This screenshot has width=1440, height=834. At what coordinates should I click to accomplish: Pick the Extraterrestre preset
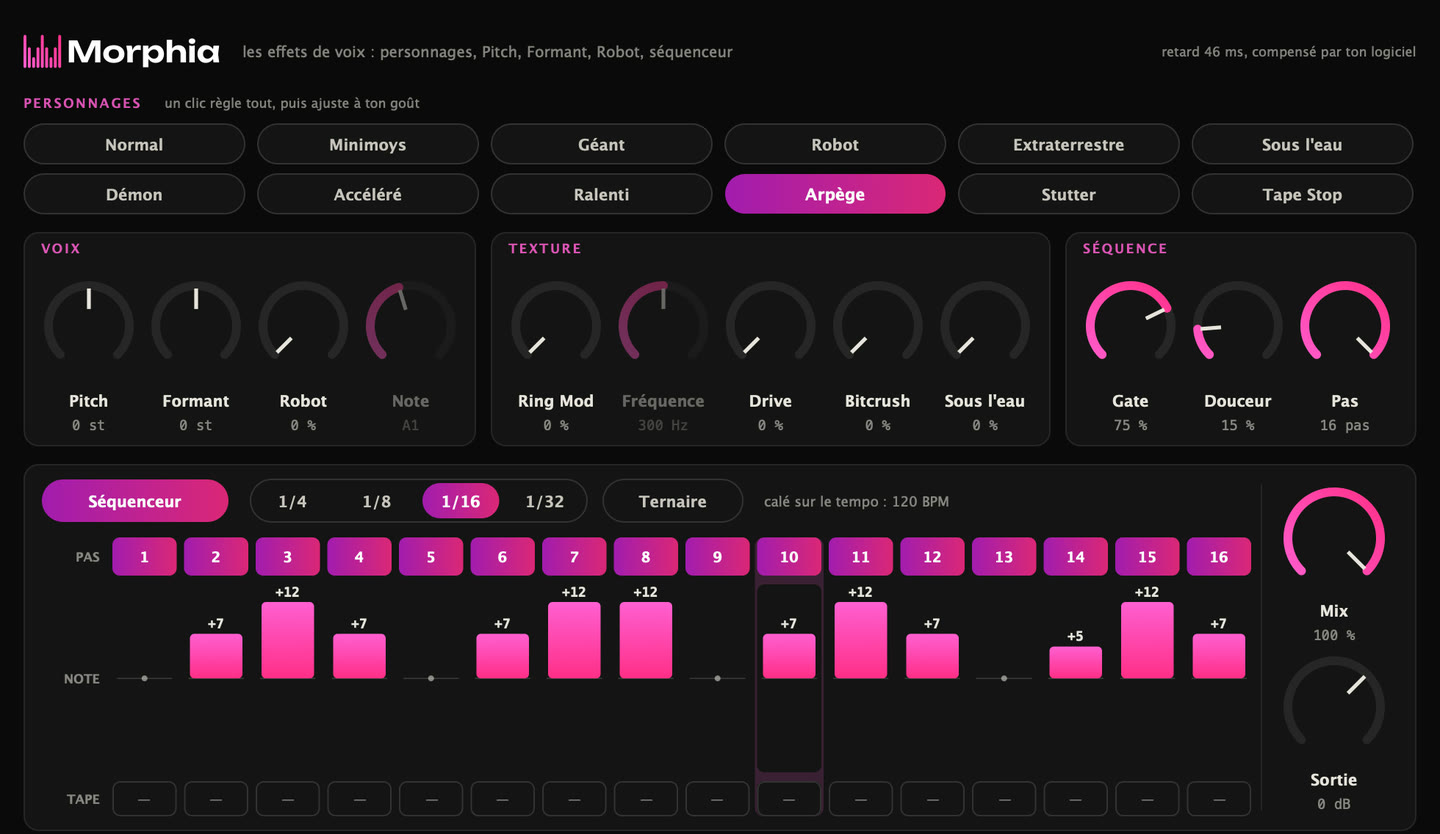pyautogui.click(x=1068, y=144)
